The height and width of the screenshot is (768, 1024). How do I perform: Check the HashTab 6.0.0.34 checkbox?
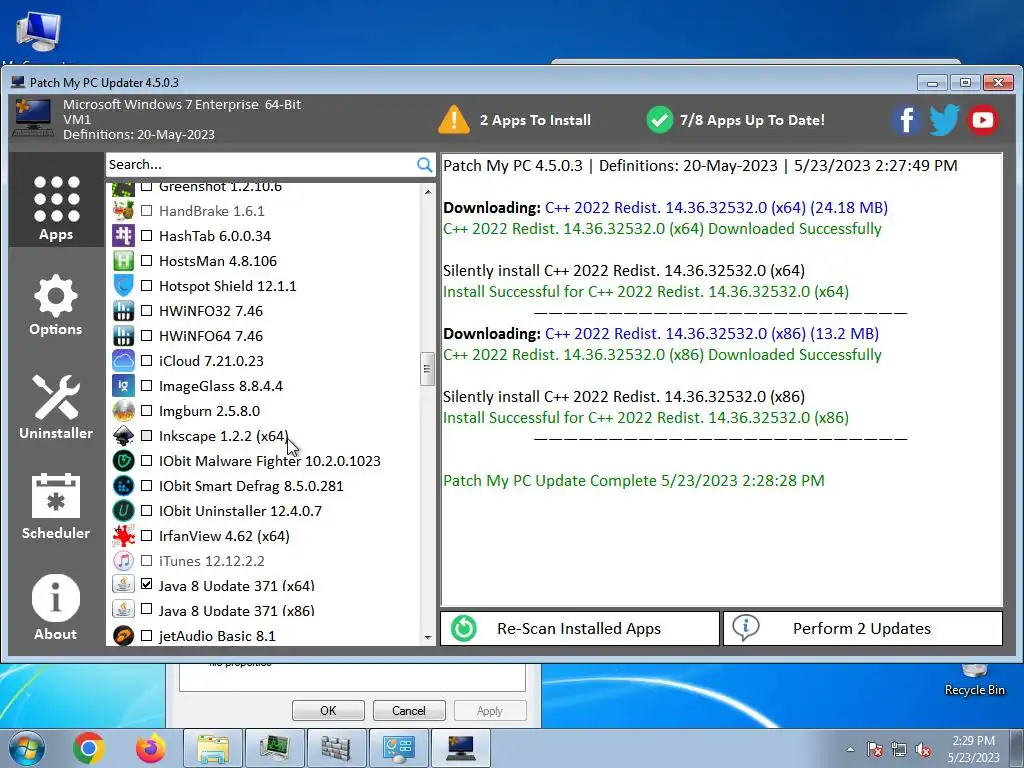(x=146, y=236)
